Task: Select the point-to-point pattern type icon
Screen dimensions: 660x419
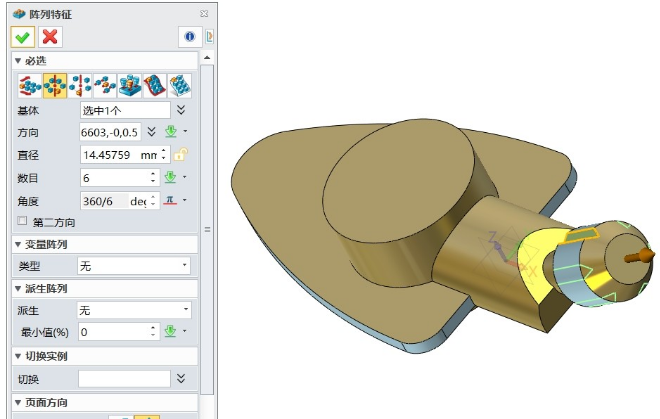Action: click(x=105, y=85)
